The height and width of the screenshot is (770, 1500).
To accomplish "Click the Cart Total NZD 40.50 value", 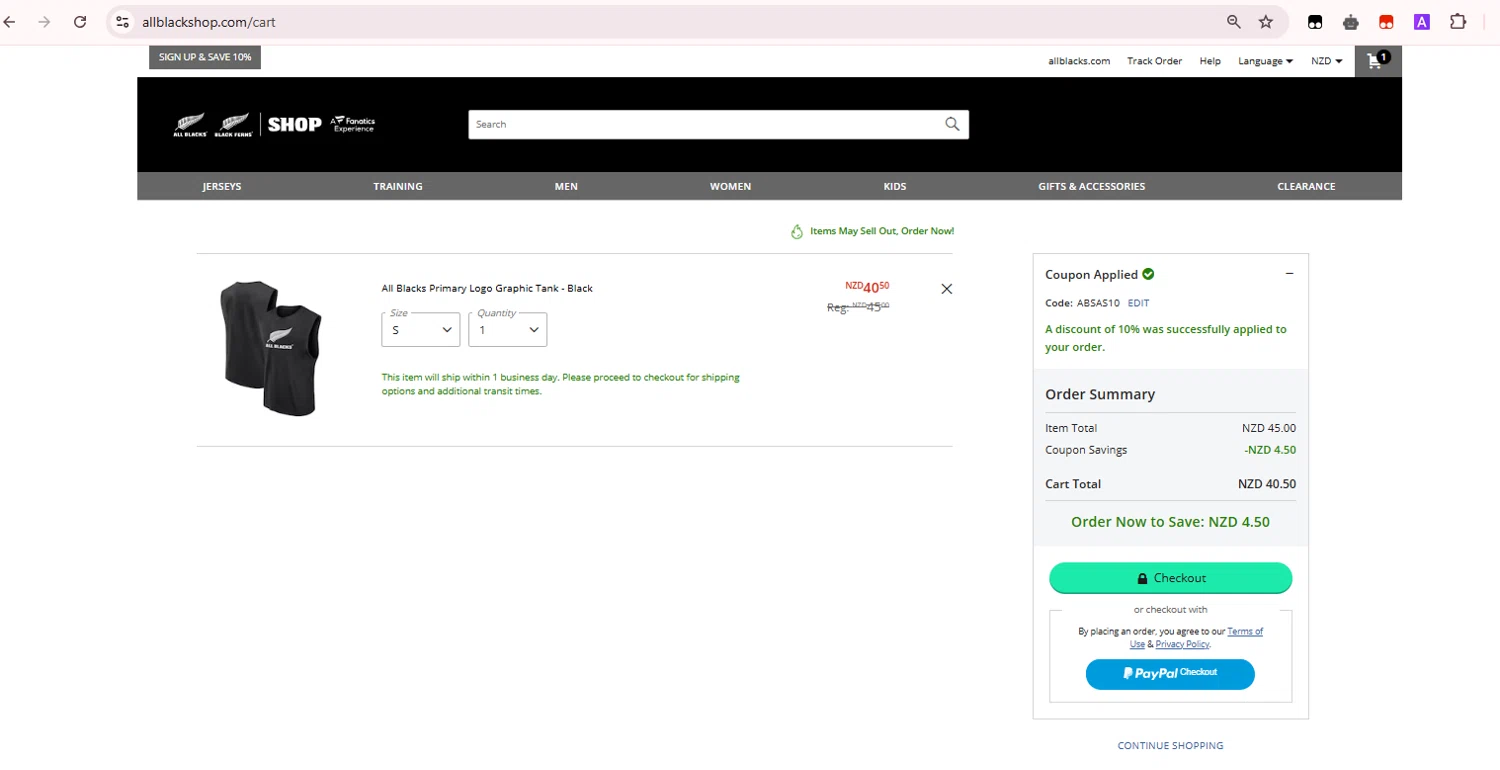I will tap(1266, 484).
